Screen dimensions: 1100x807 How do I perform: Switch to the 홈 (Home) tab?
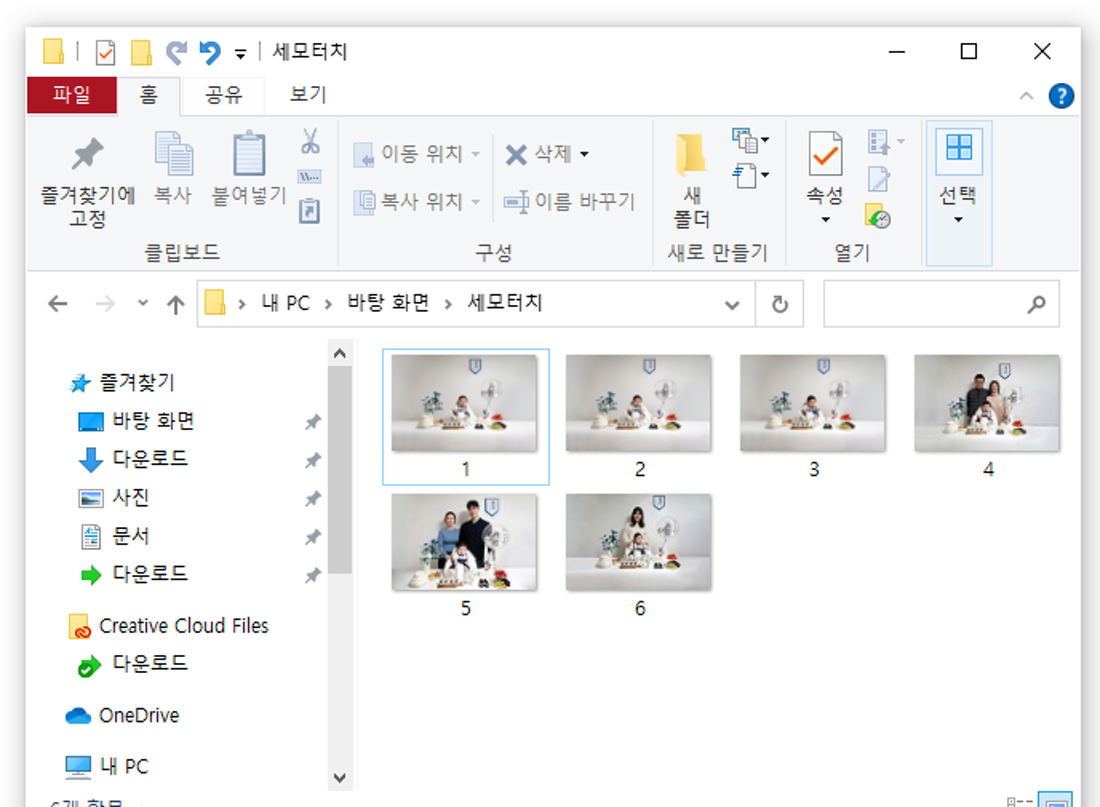coord(149,95)
